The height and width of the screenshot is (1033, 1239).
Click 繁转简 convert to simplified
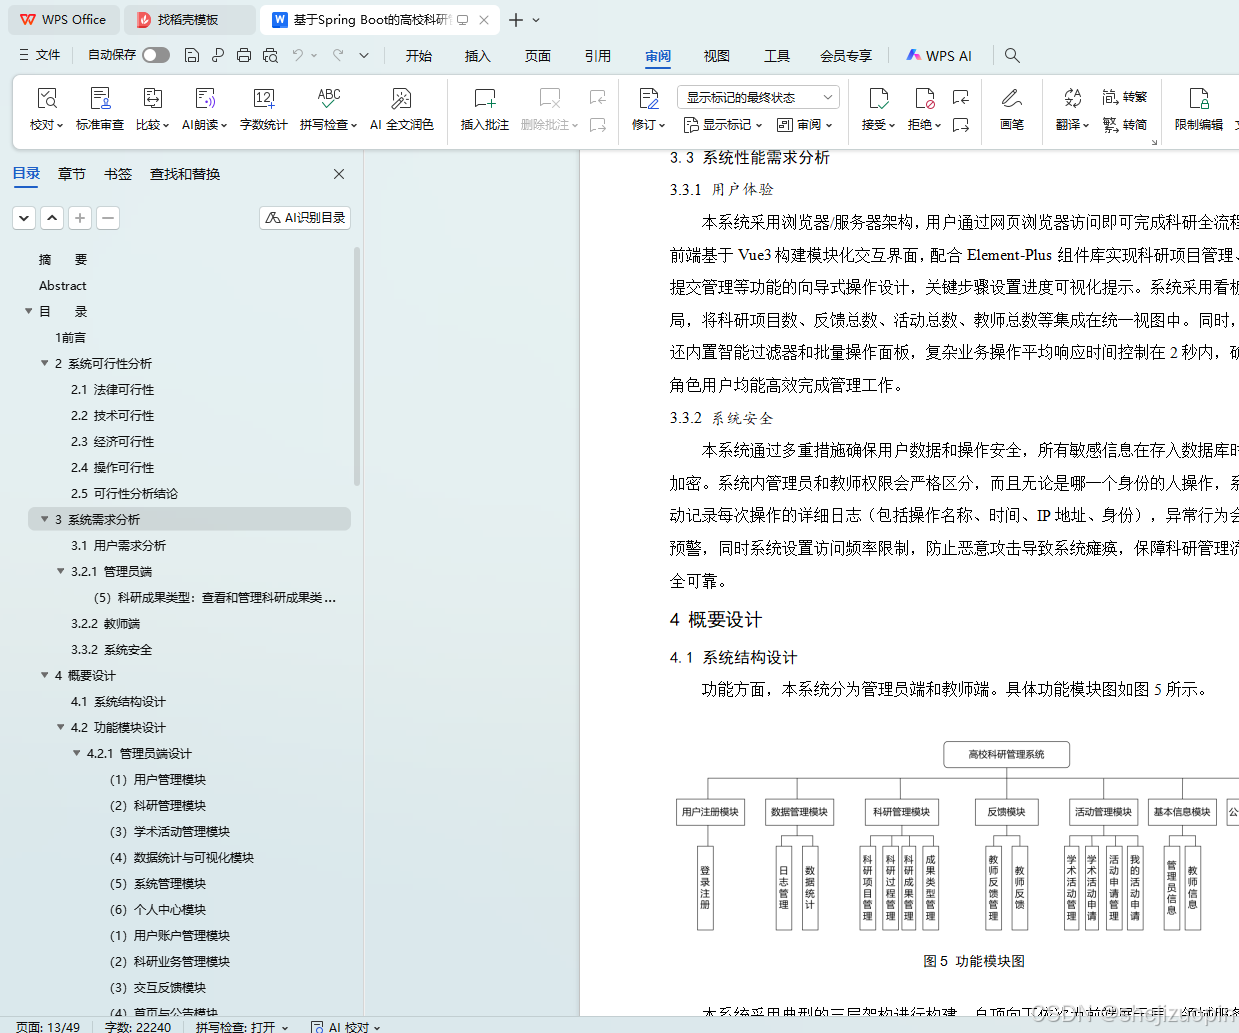pos(1125,125)
